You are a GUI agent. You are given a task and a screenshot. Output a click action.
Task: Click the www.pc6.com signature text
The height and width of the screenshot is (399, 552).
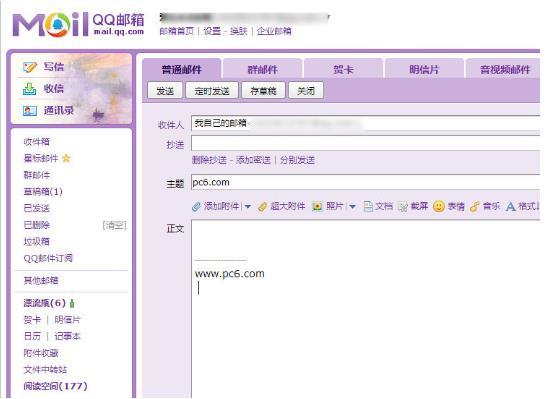tap(230, 274)
